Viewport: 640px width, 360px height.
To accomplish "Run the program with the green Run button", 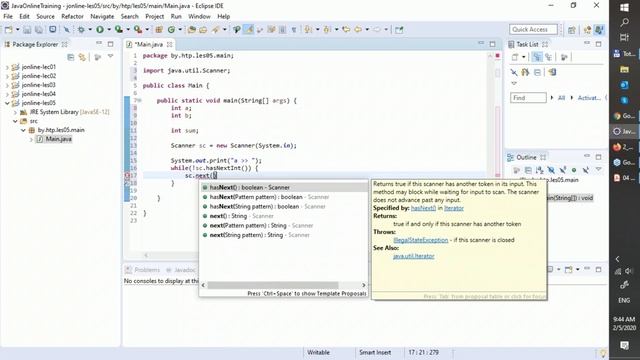I will tap(100, 30).
